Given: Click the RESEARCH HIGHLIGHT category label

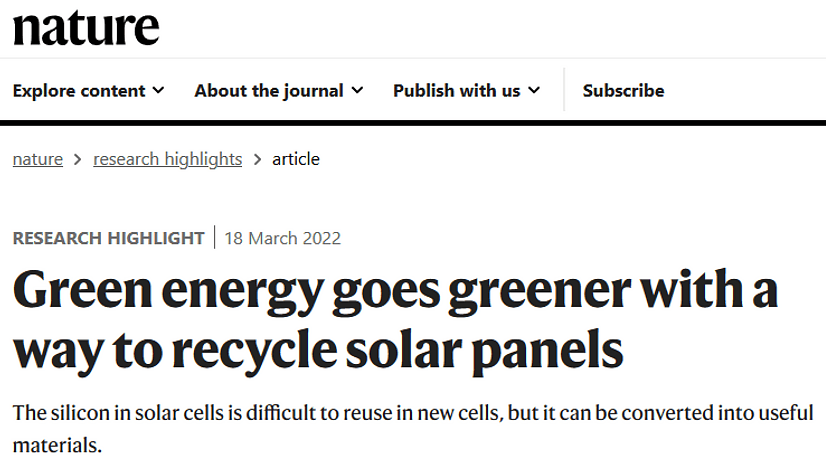Looking at the screenshot, I should click(109, 238).
